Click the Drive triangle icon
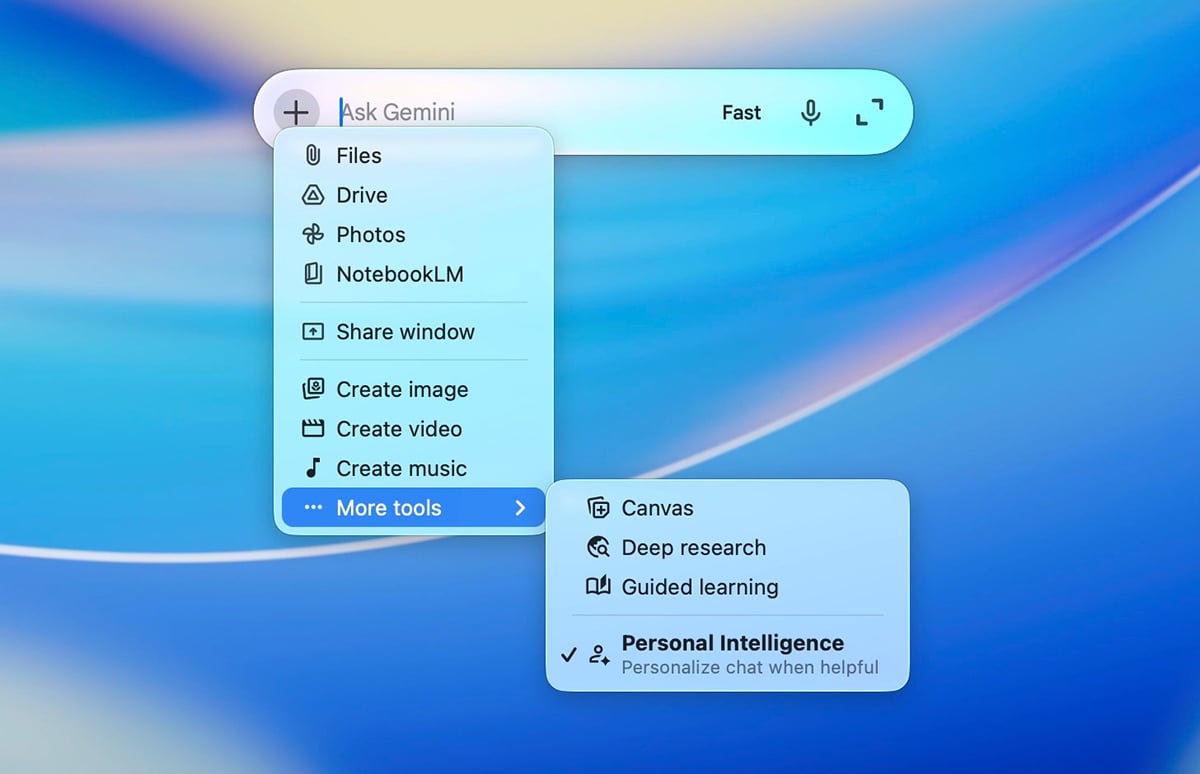The height and width of the screenshot is (774, 1200). tap(313, 195)
